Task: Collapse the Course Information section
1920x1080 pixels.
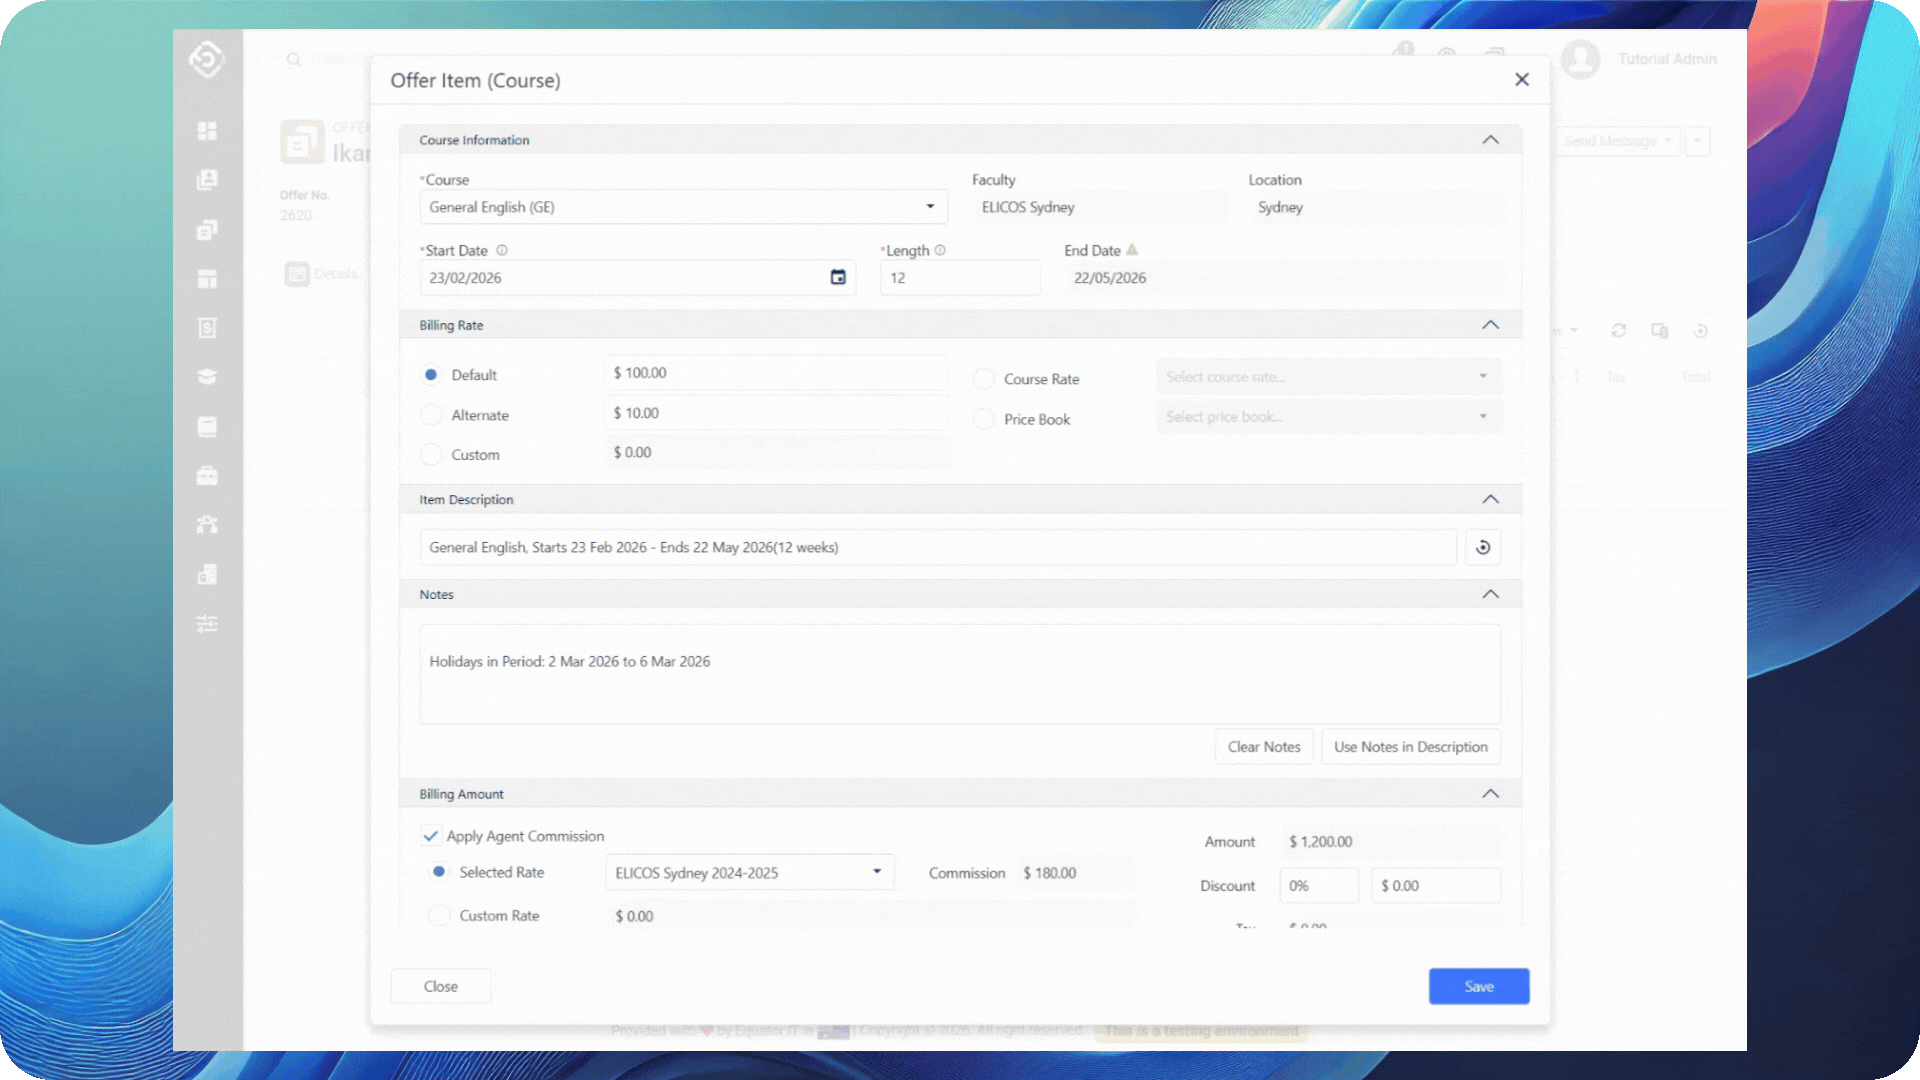Action: point(1490,140)
